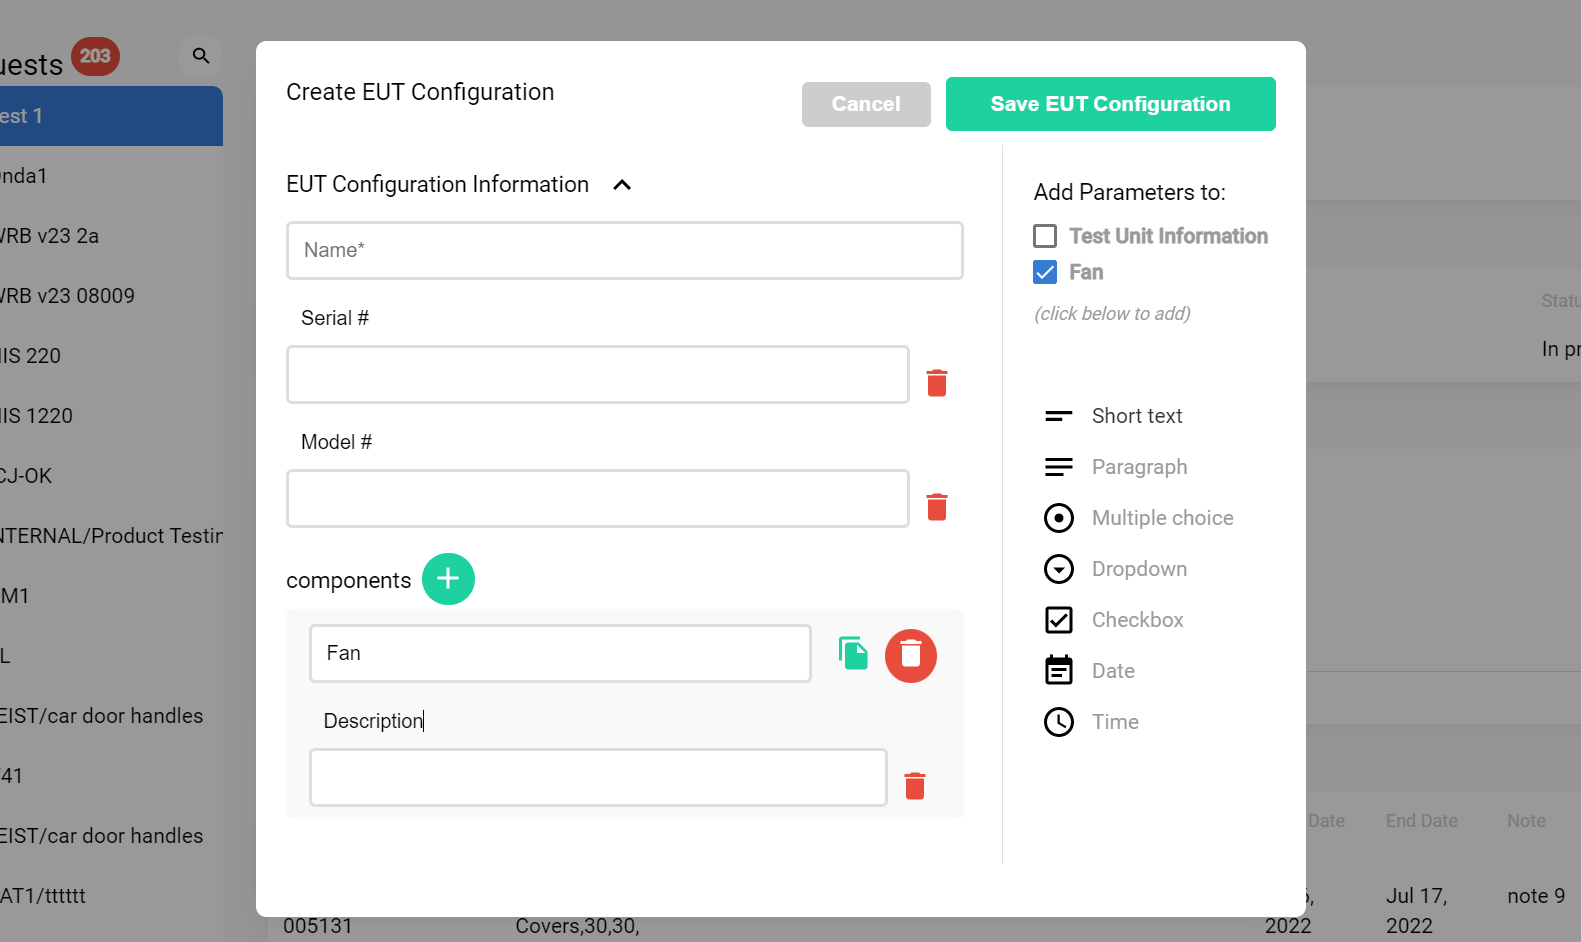
Task: Click the Cancel button
Action: (x=865, y=104)
